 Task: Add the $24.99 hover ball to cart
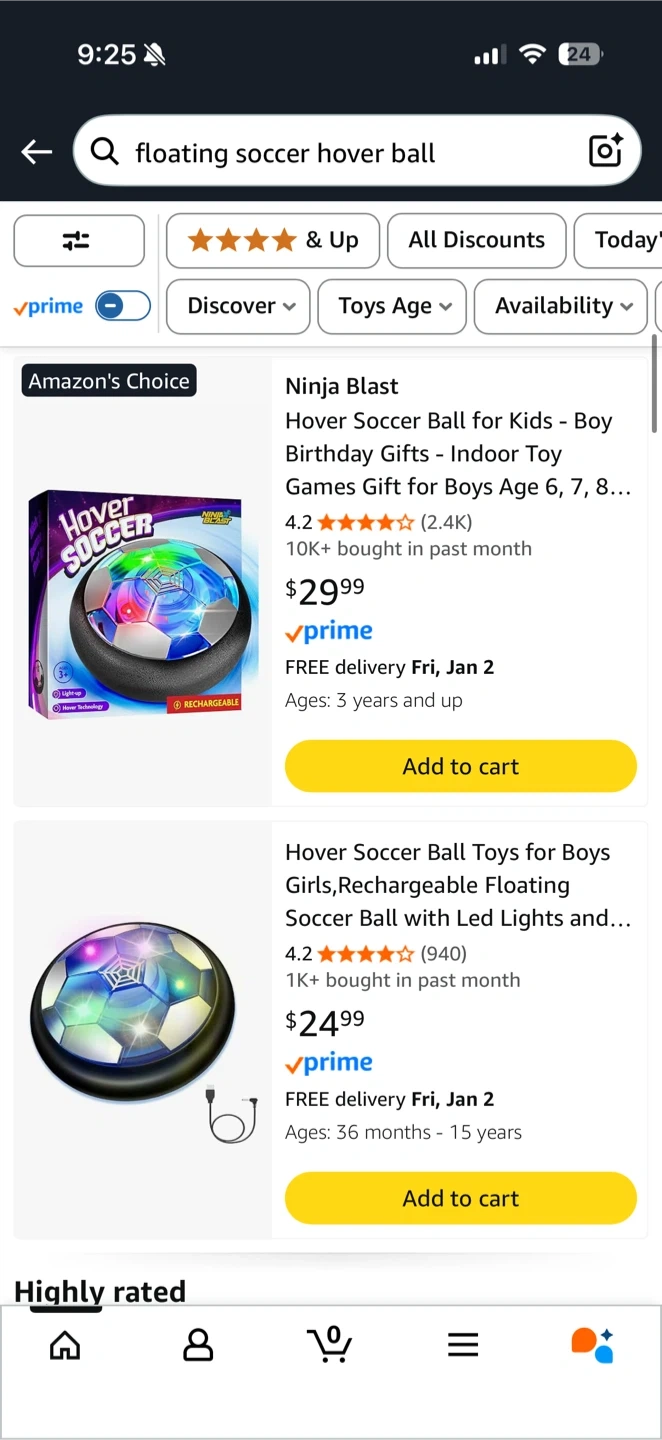coord(461,1198)
